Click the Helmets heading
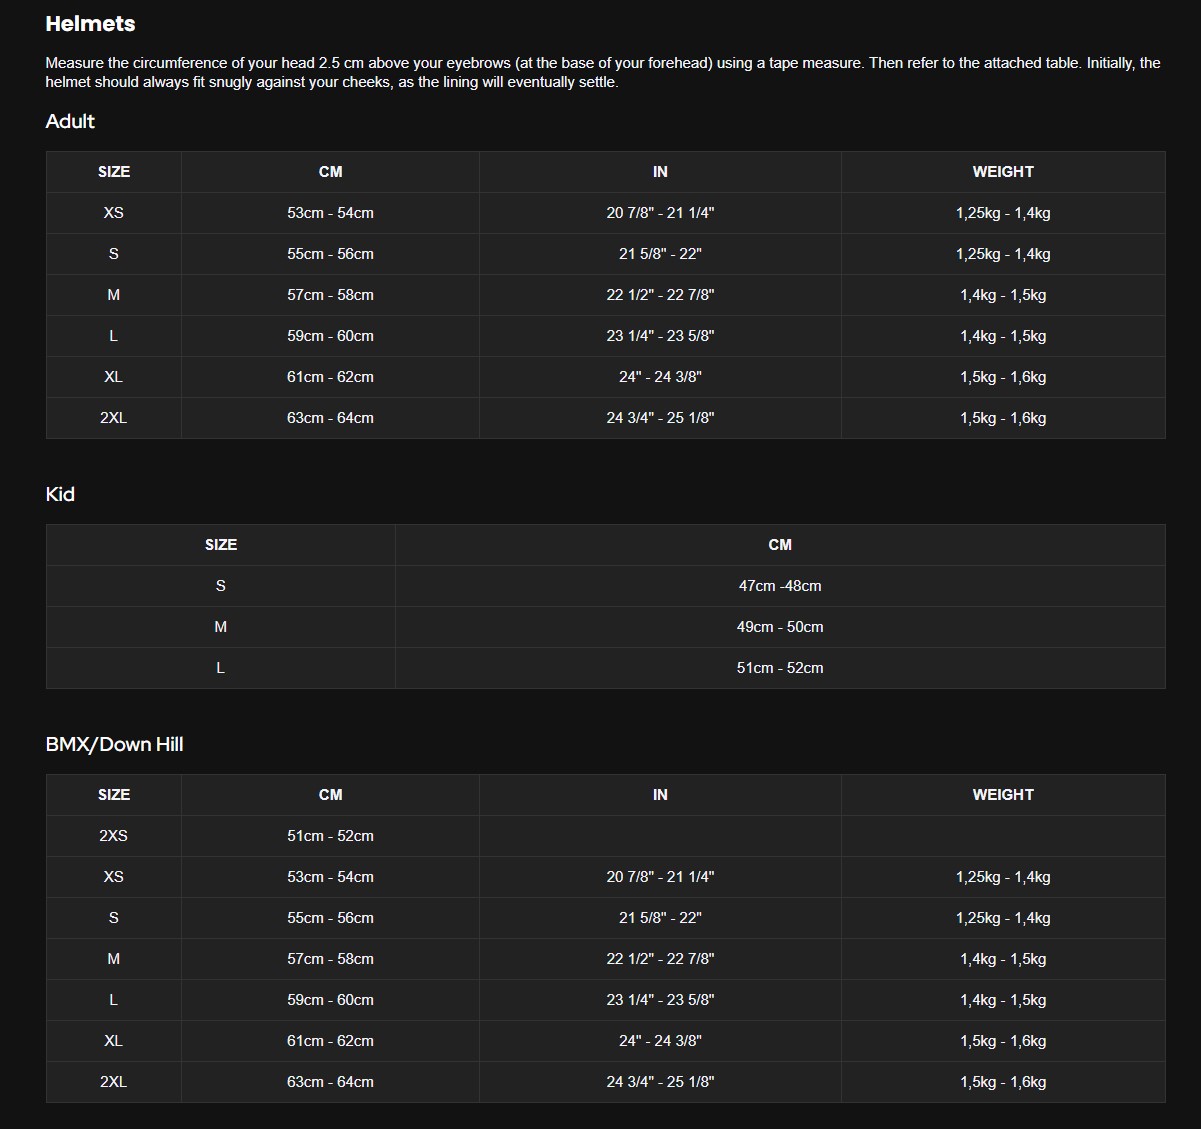Image resolution: width=1201 pixels, height=1129 pixels. [90, 24]
